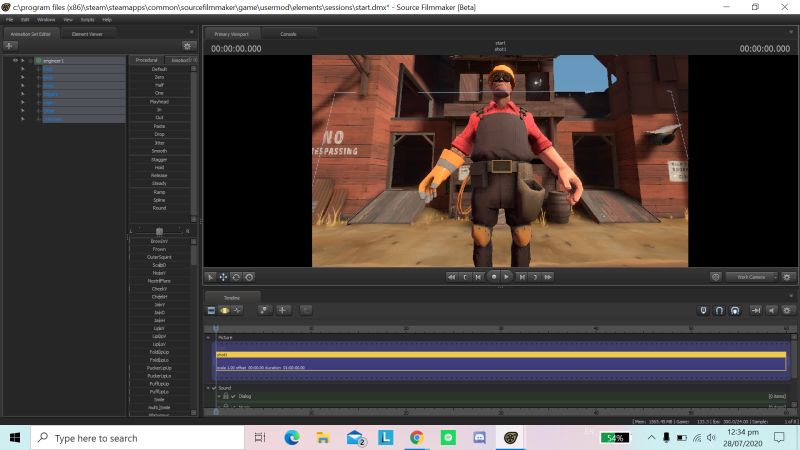
Task: Click the Frown control slider
Action: (159, 249)
